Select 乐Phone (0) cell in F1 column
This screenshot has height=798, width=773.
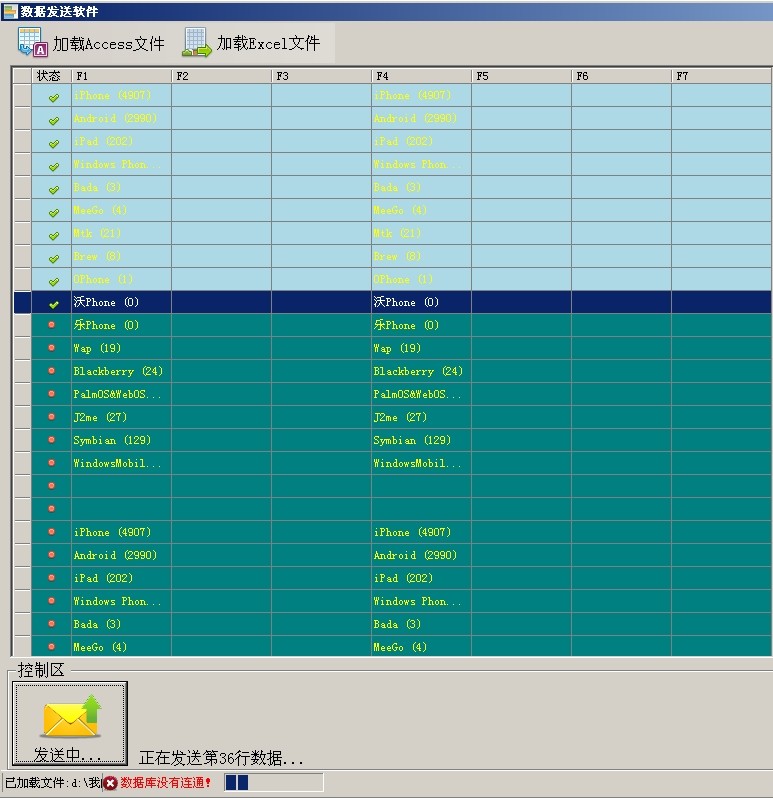[x=121, y=325]
